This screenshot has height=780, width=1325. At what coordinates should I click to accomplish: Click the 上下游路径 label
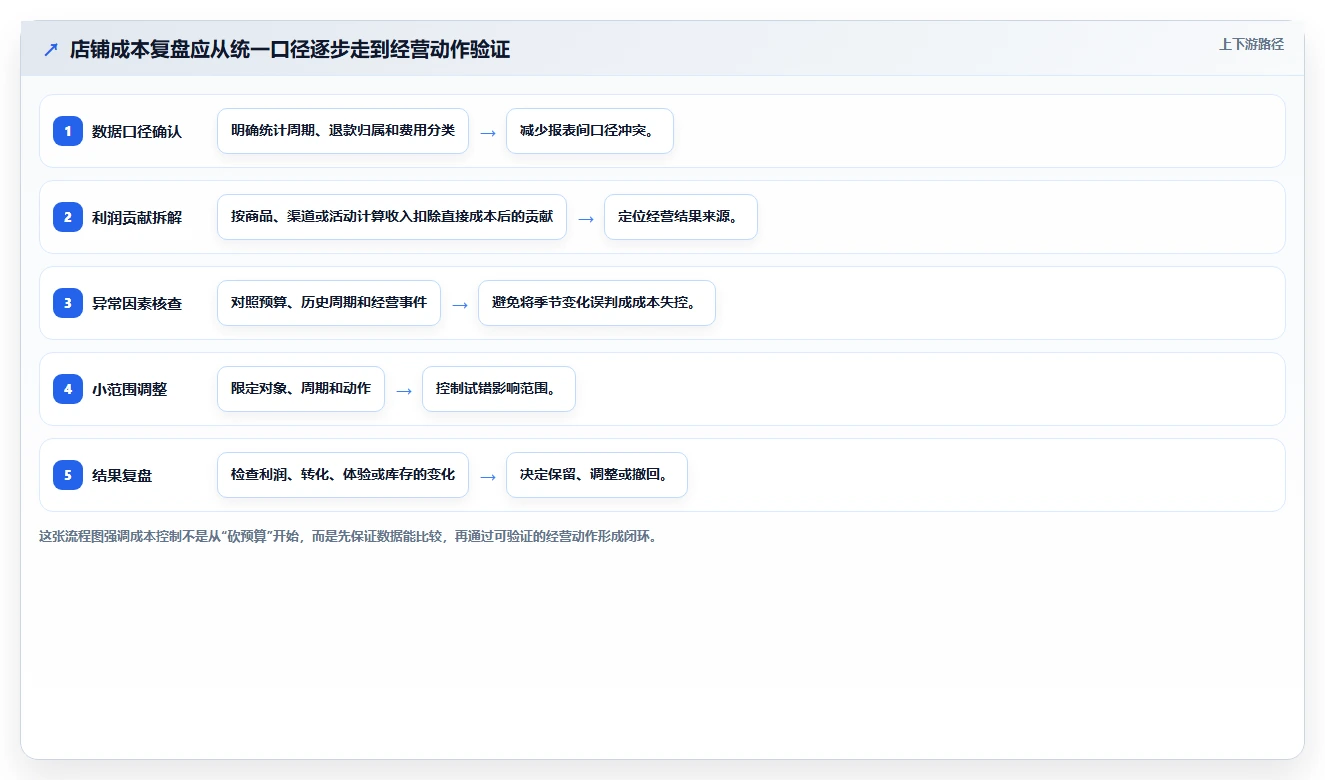pyautogui.click(x=1251, y=44)
